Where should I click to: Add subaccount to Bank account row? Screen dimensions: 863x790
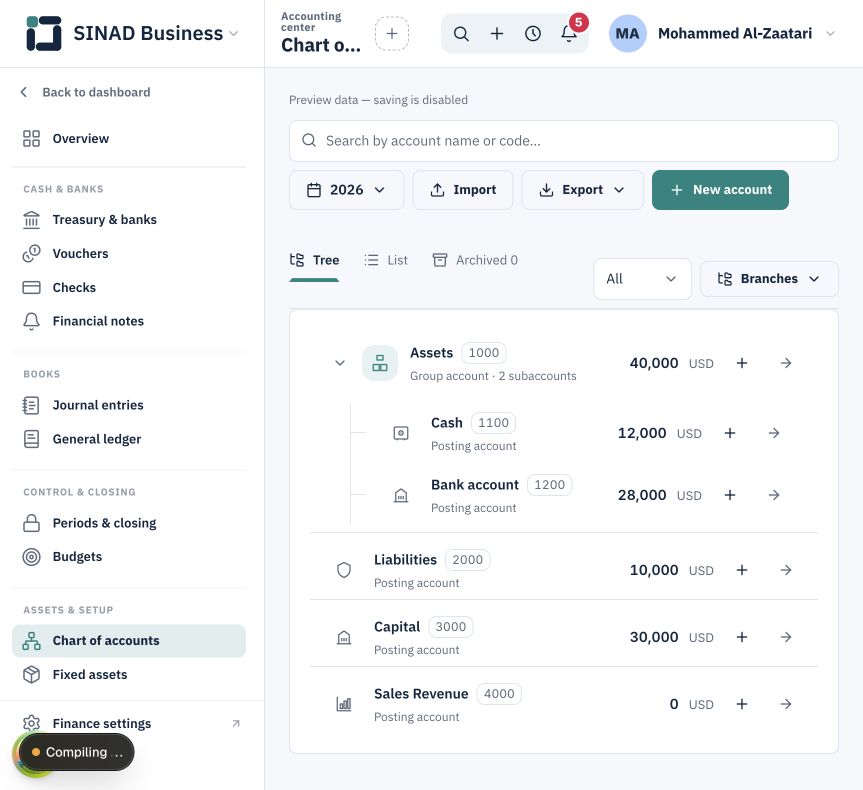tap(730, 495)
